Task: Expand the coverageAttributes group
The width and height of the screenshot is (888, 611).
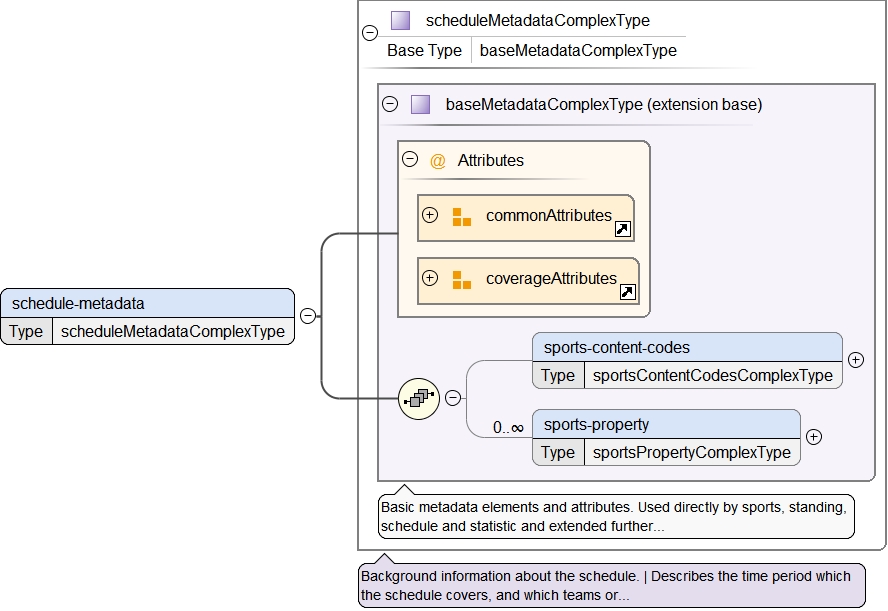Action: [430, 278]
